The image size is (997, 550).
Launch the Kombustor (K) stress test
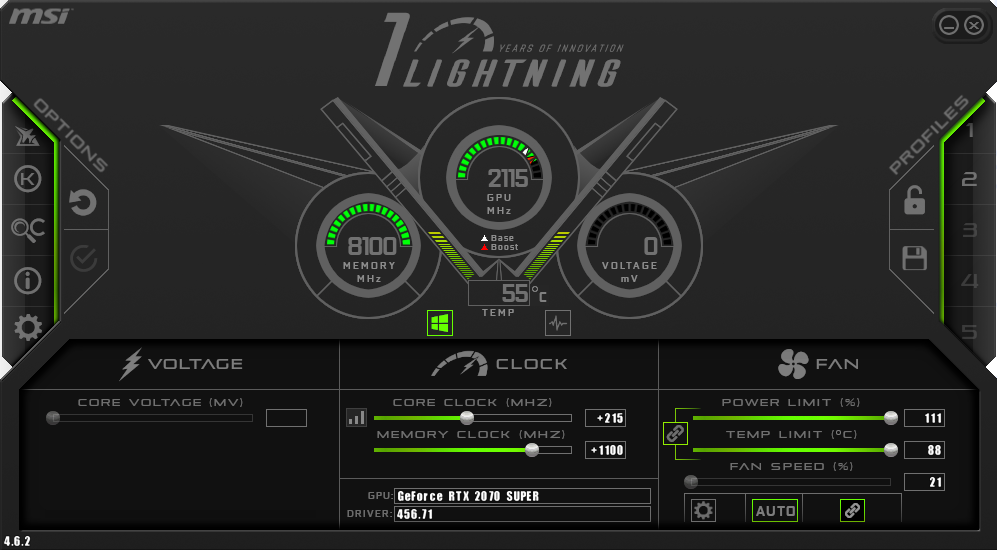[27, 179]
